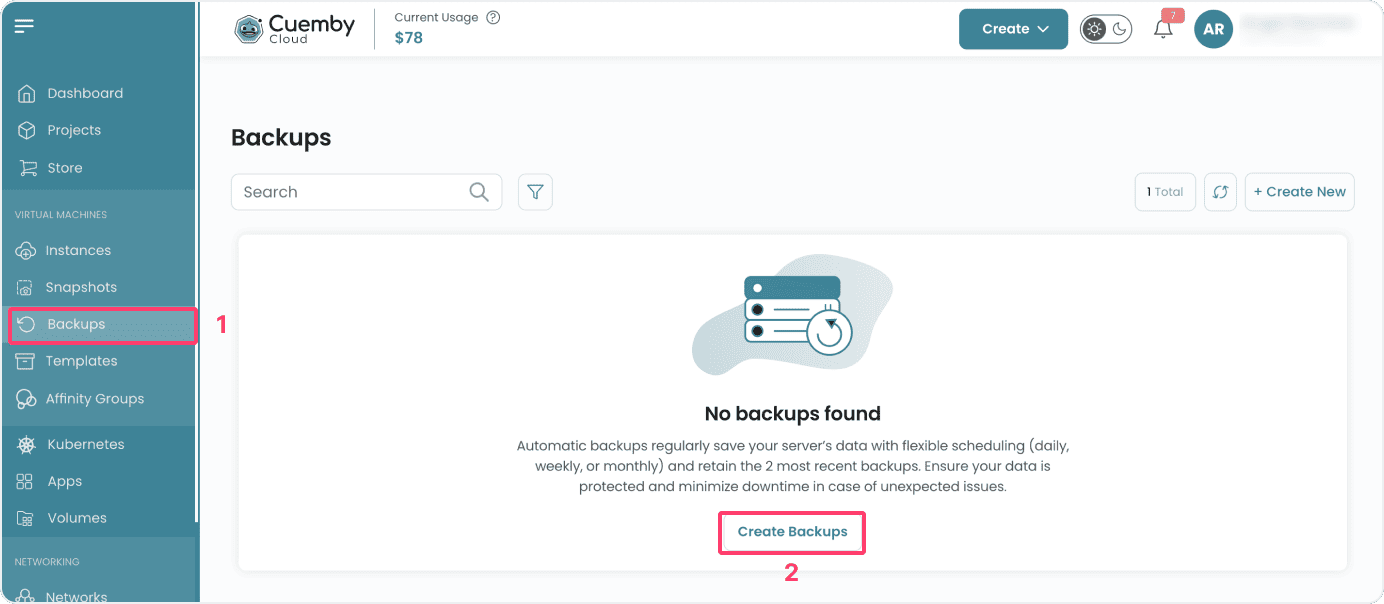Click inside the Search input field
The width and height of the screenshot is (1384, 604).
340,191
